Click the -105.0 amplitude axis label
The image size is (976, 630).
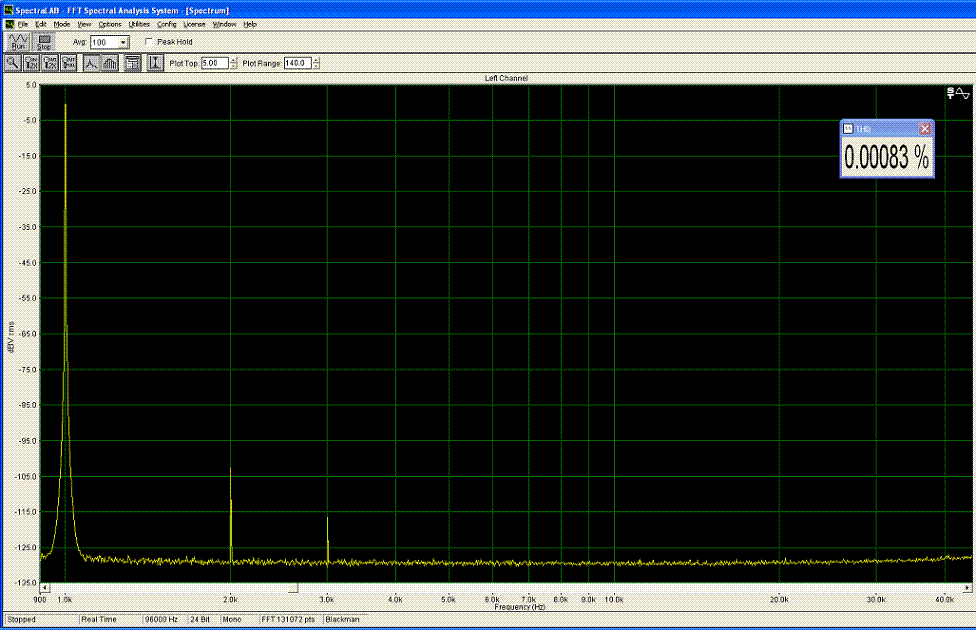[26, 476]
